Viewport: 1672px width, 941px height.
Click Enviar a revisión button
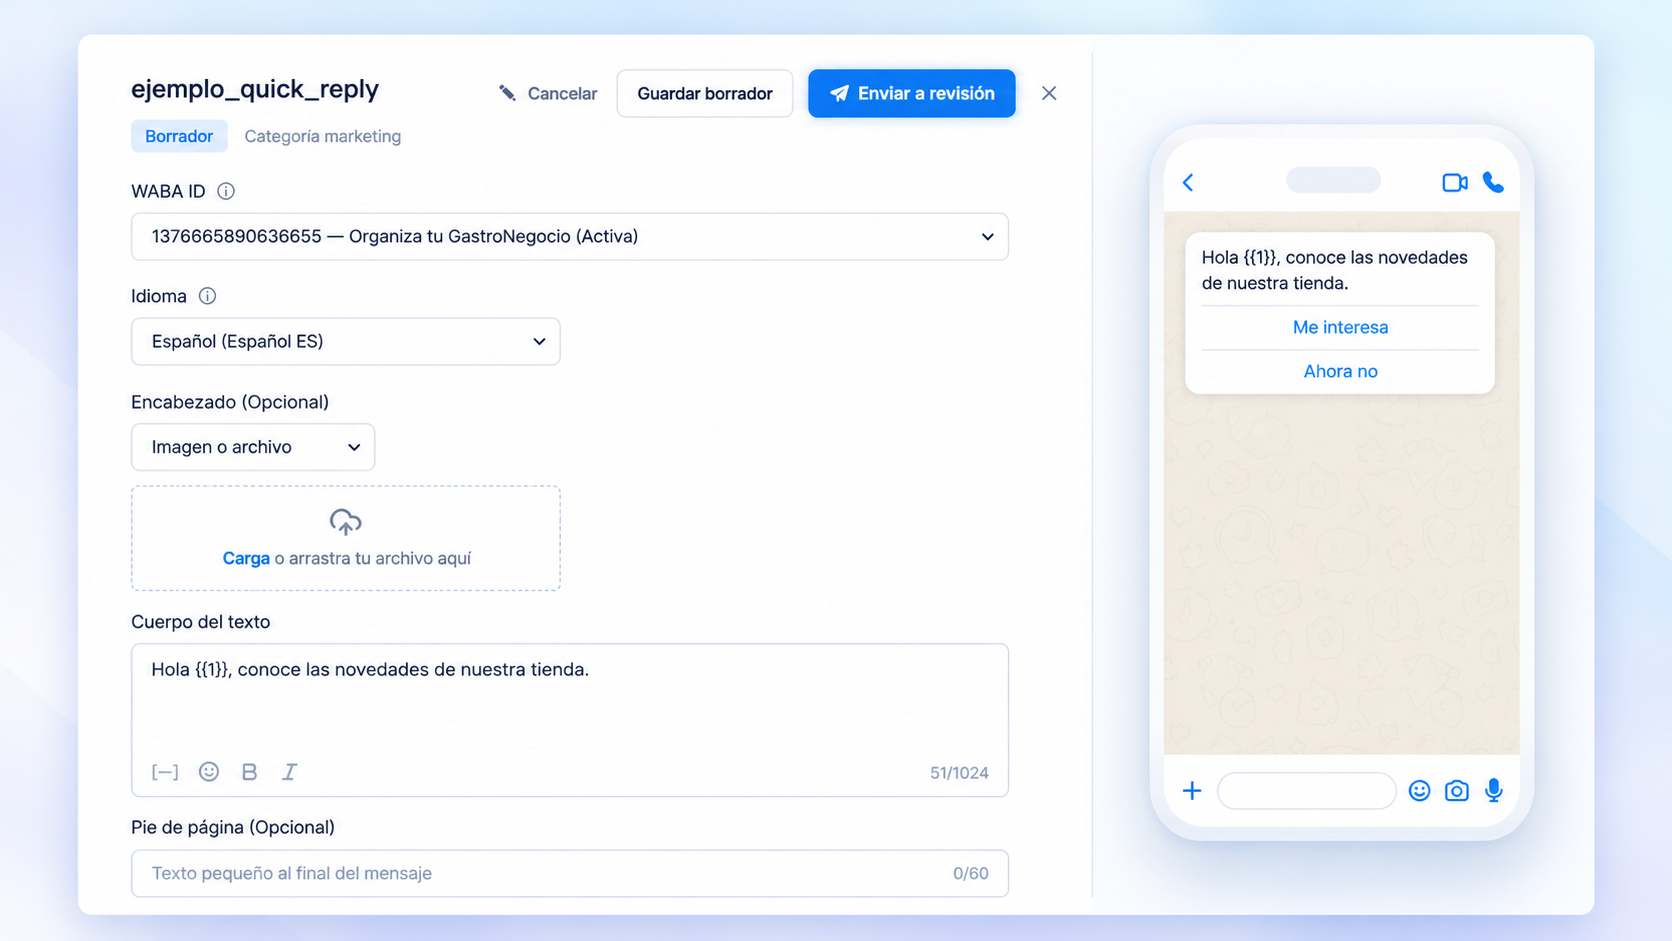click(912, 93)
